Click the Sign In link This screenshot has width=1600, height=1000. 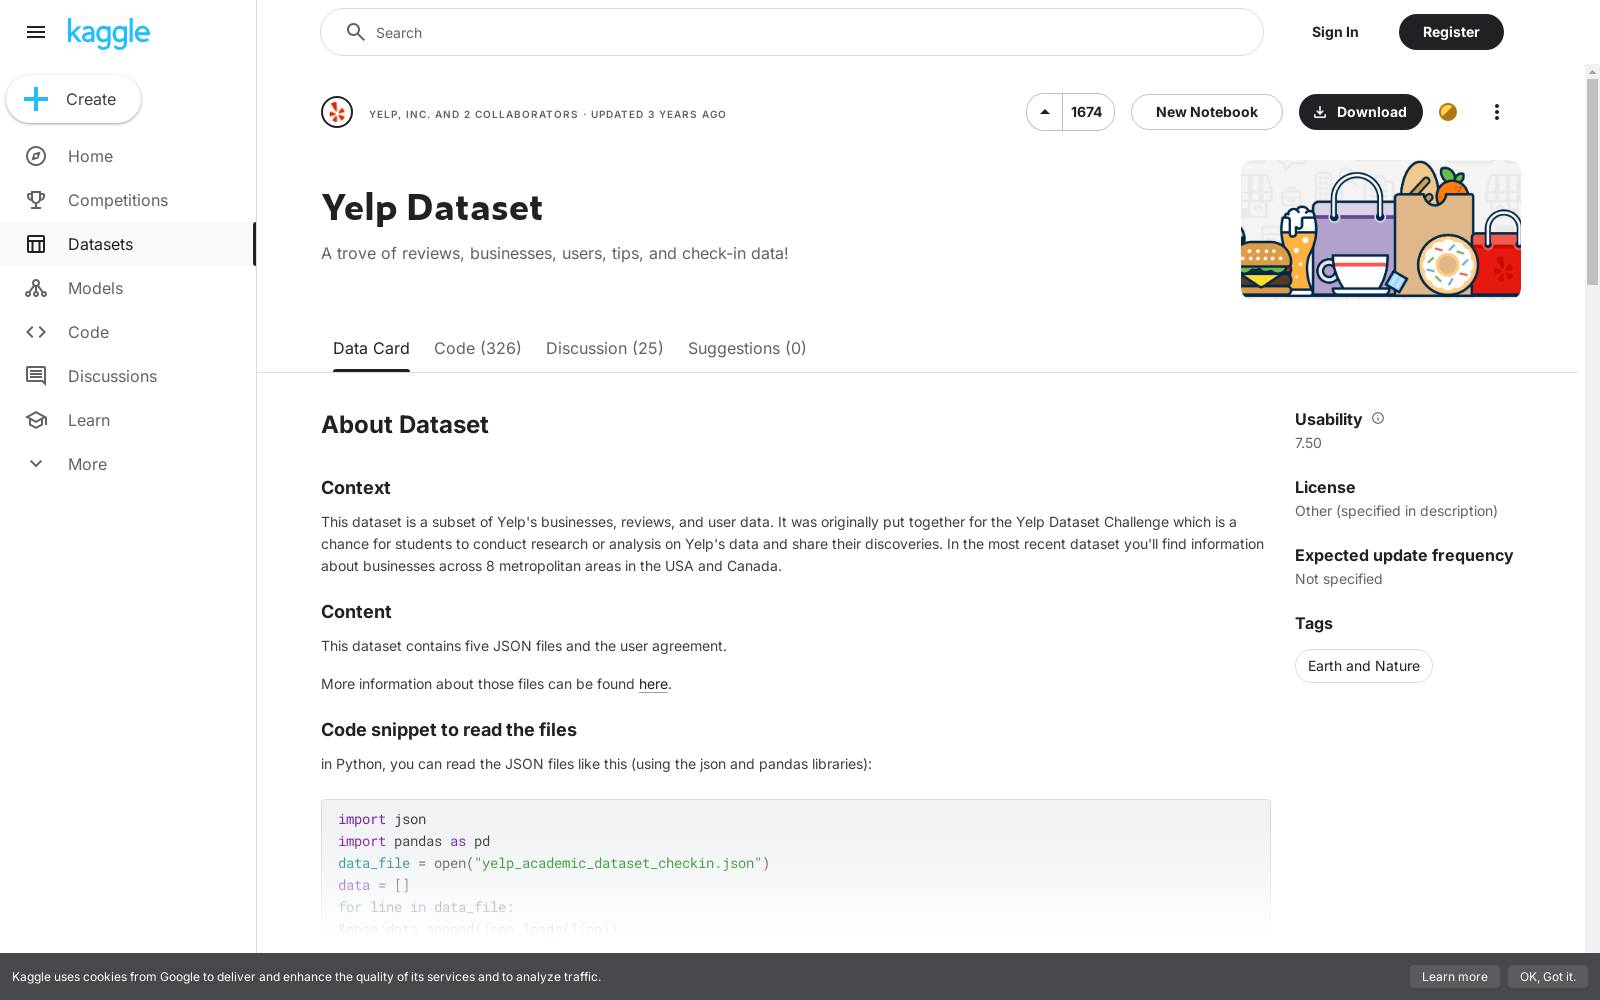pos(1335,32)
